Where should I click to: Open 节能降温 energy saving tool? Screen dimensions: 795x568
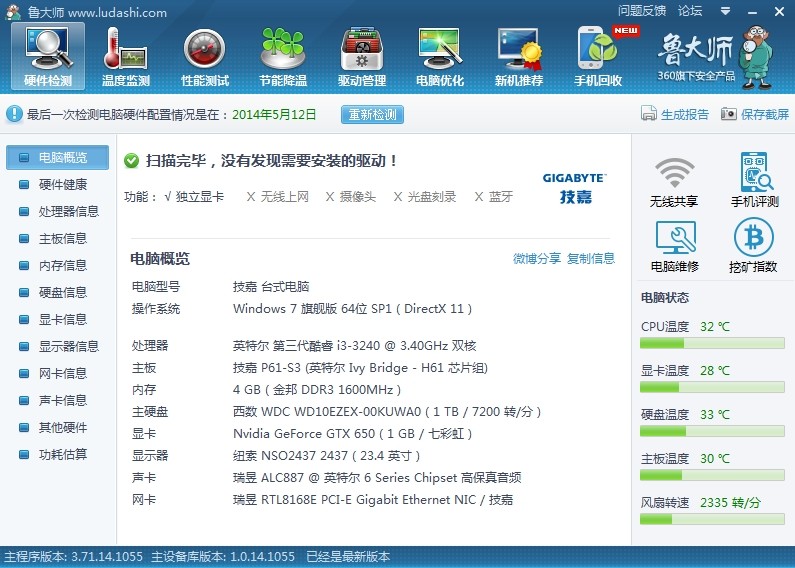[283, 56]
